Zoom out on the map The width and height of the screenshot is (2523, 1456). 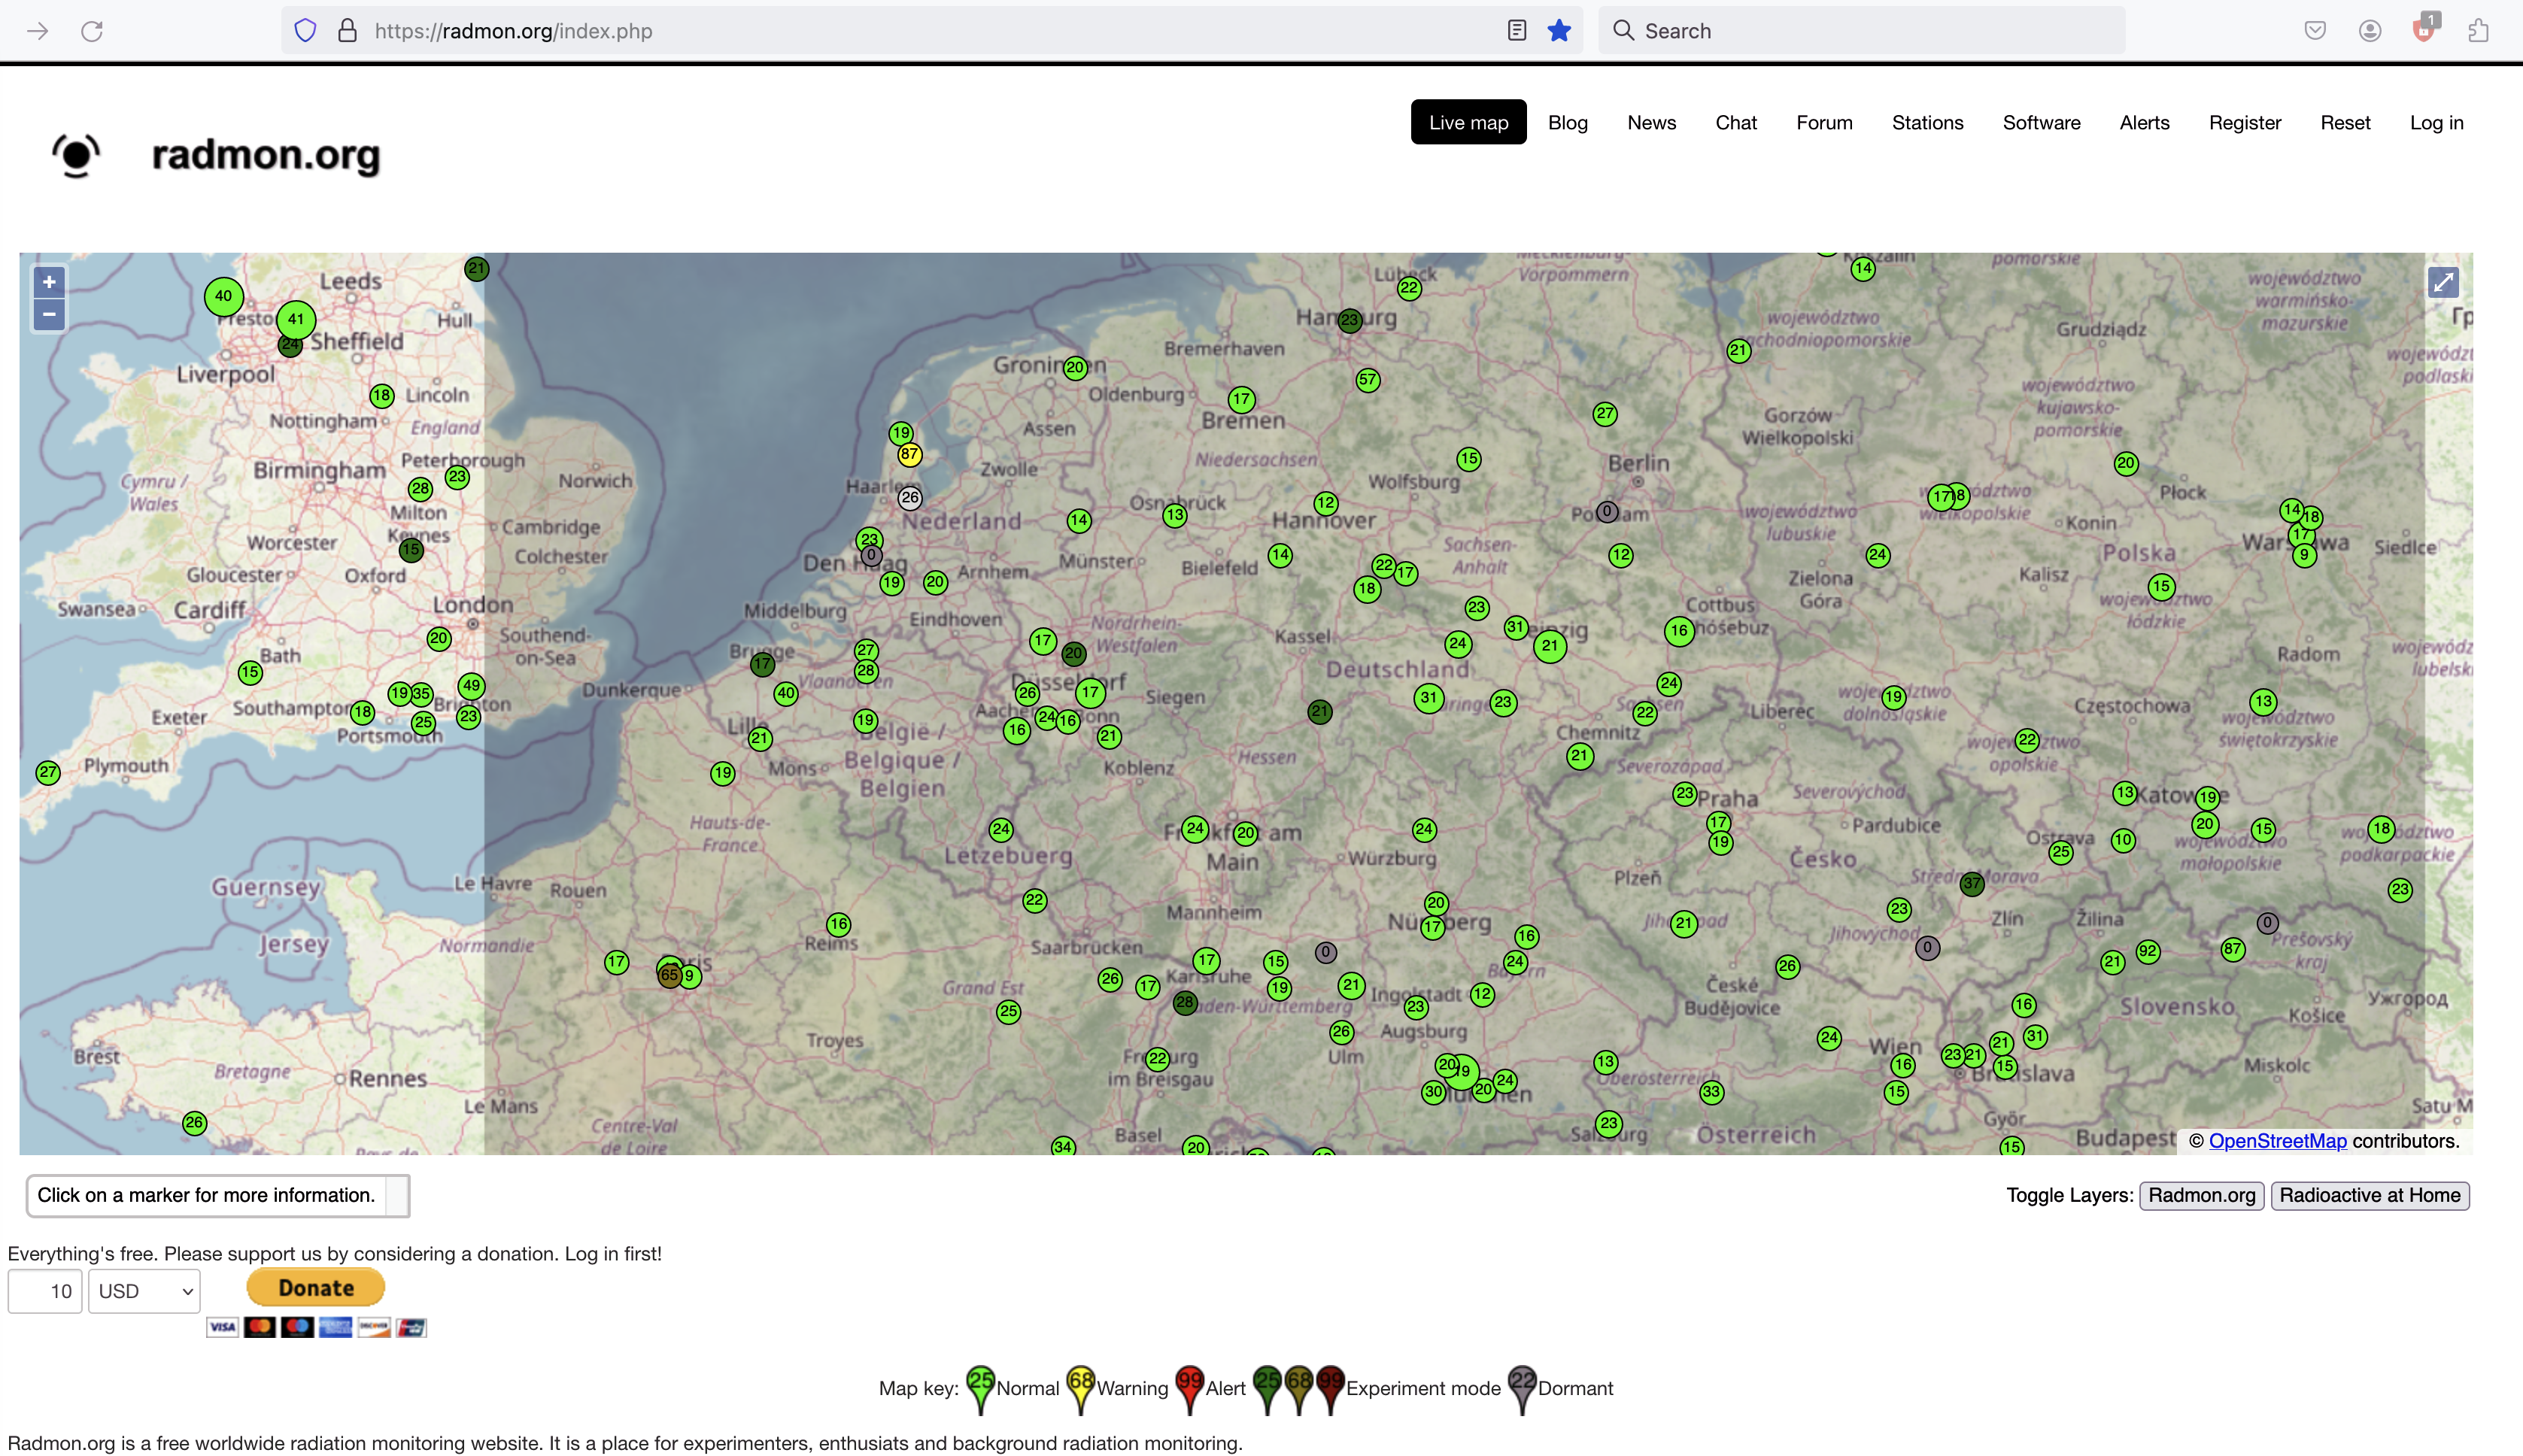pyautogui.click(x=49, y=314)
